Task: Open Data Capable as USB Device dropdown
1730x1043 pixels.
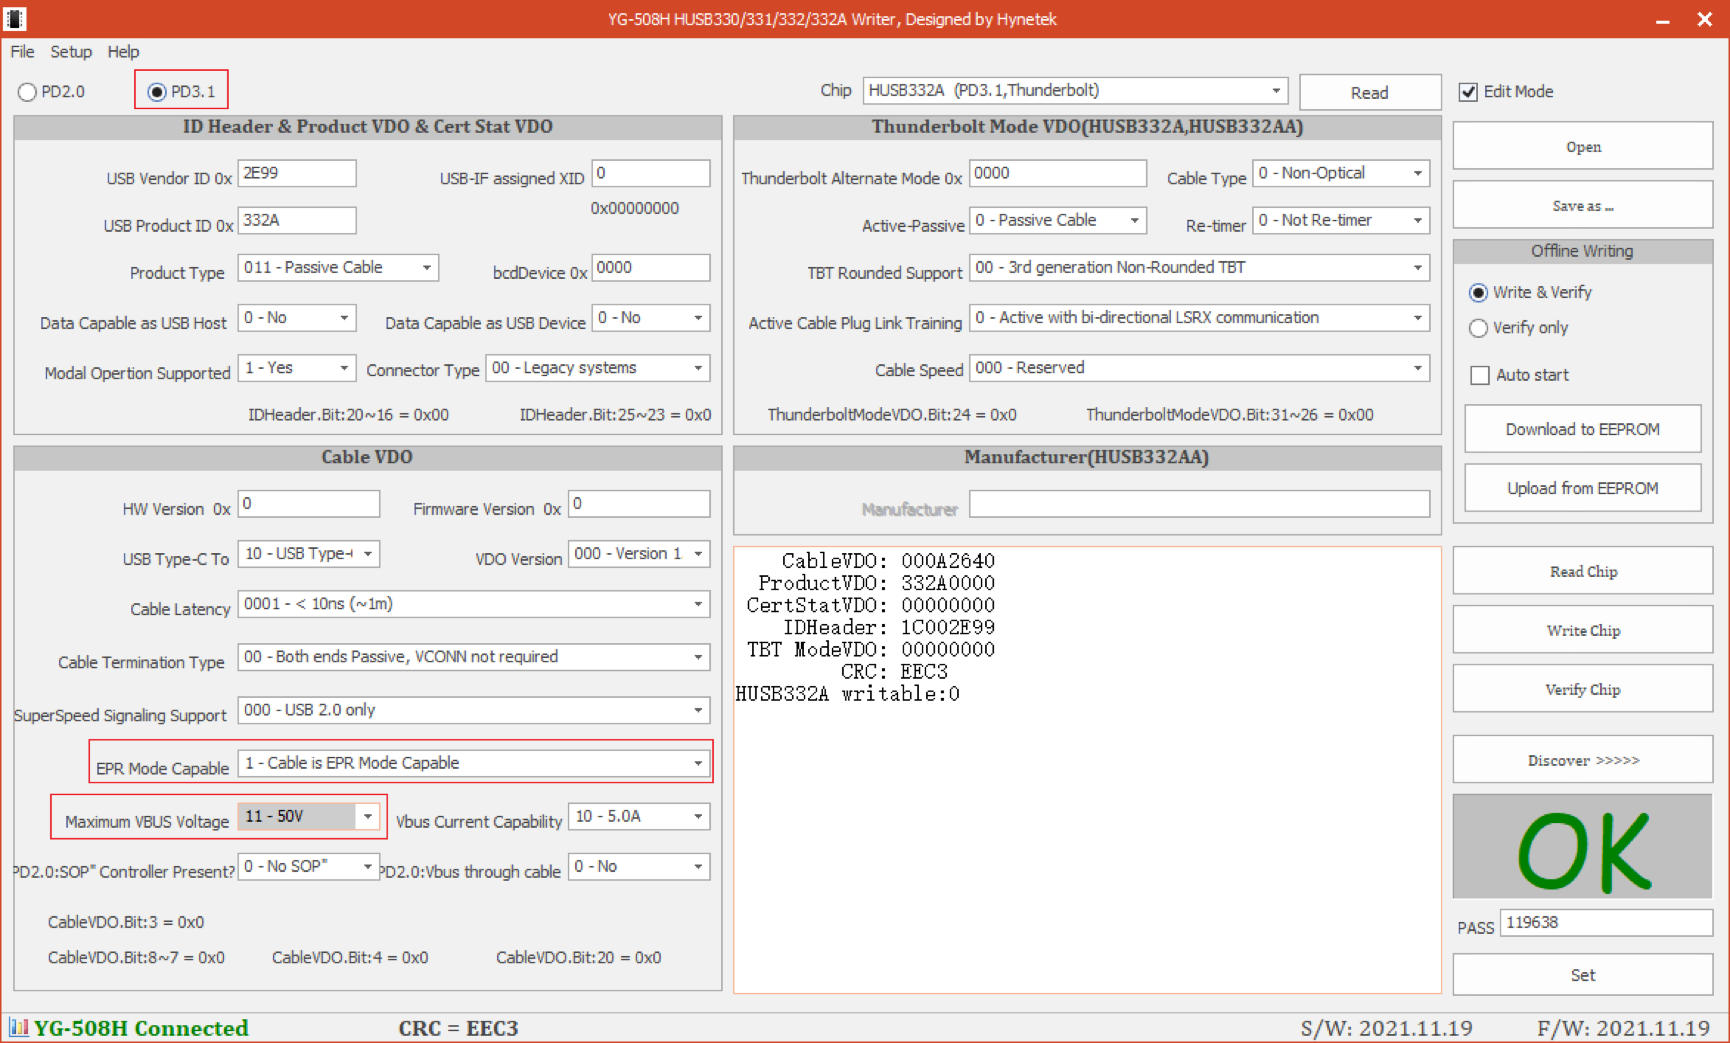Action: click(x=698, y=318)
